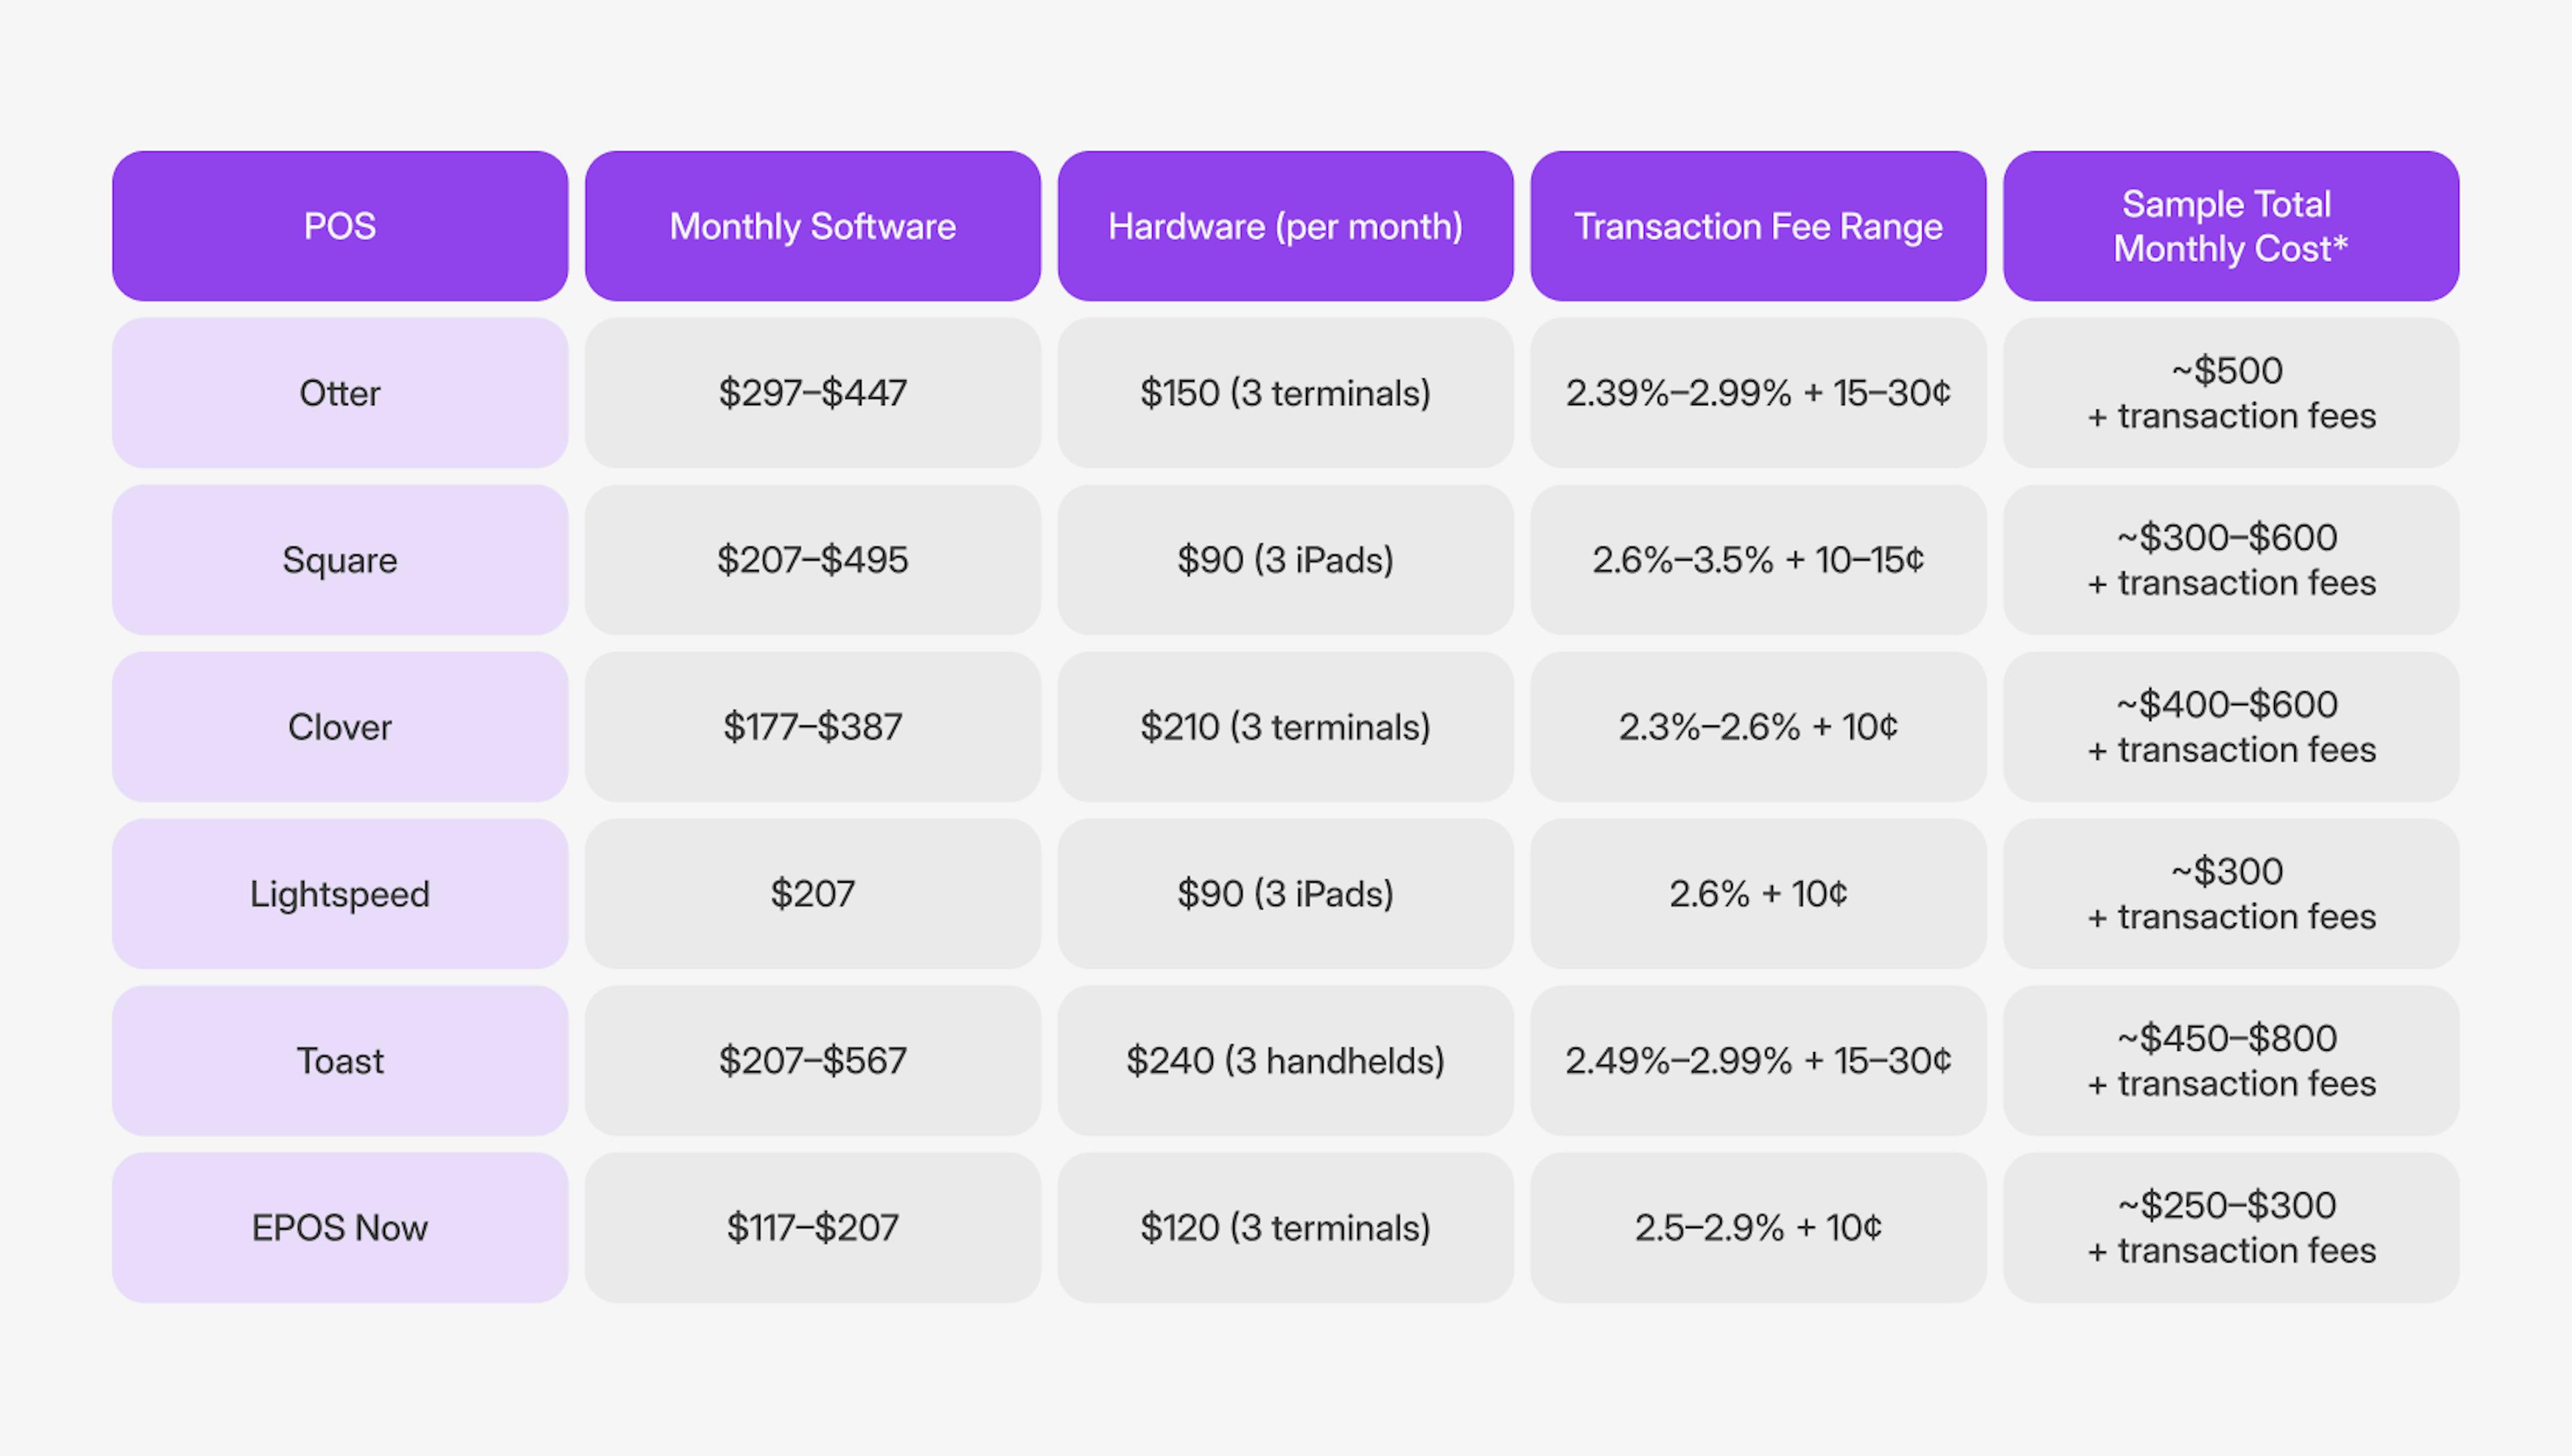The height and width of the screenshot is (1456, 2572).
Task: Select Otter's $150 (3 terminals) cell
Action: pyautogui.click(x=1285, y=393)
